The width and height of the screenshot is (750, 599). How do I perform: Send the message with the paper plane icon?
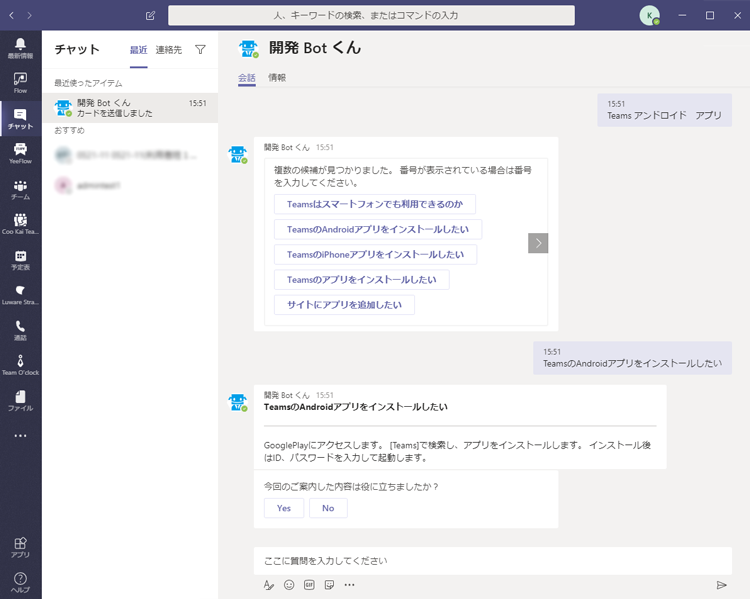722,585
